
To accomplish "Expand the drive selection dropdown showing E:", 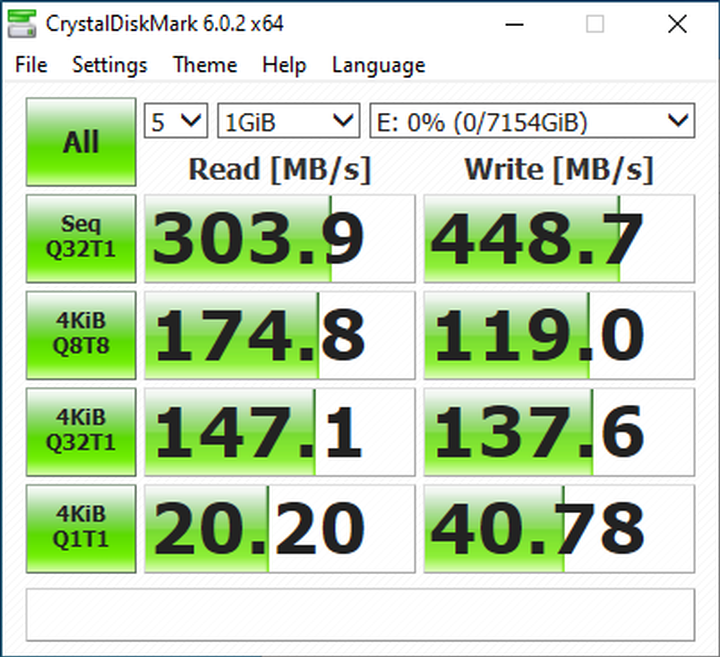I will 531,122.
